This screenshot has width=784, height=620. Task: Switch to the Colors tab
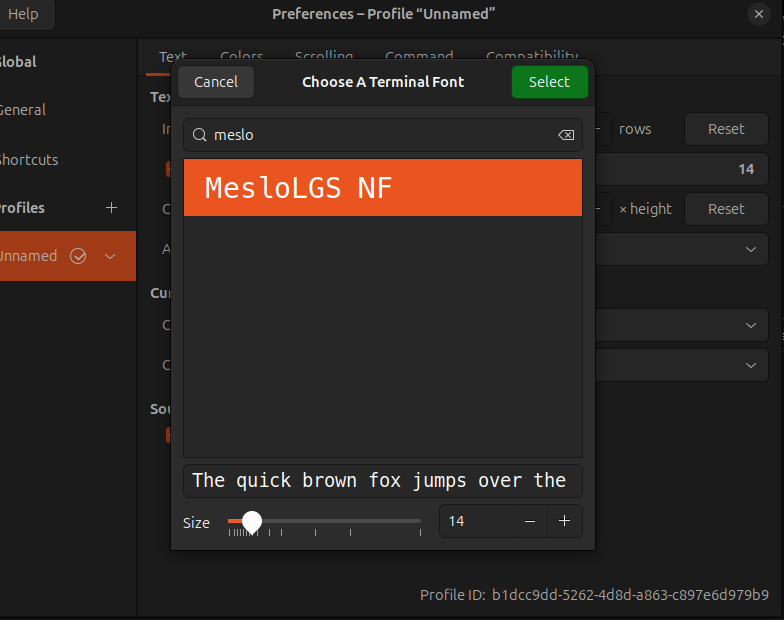click(x=242, y=56)
